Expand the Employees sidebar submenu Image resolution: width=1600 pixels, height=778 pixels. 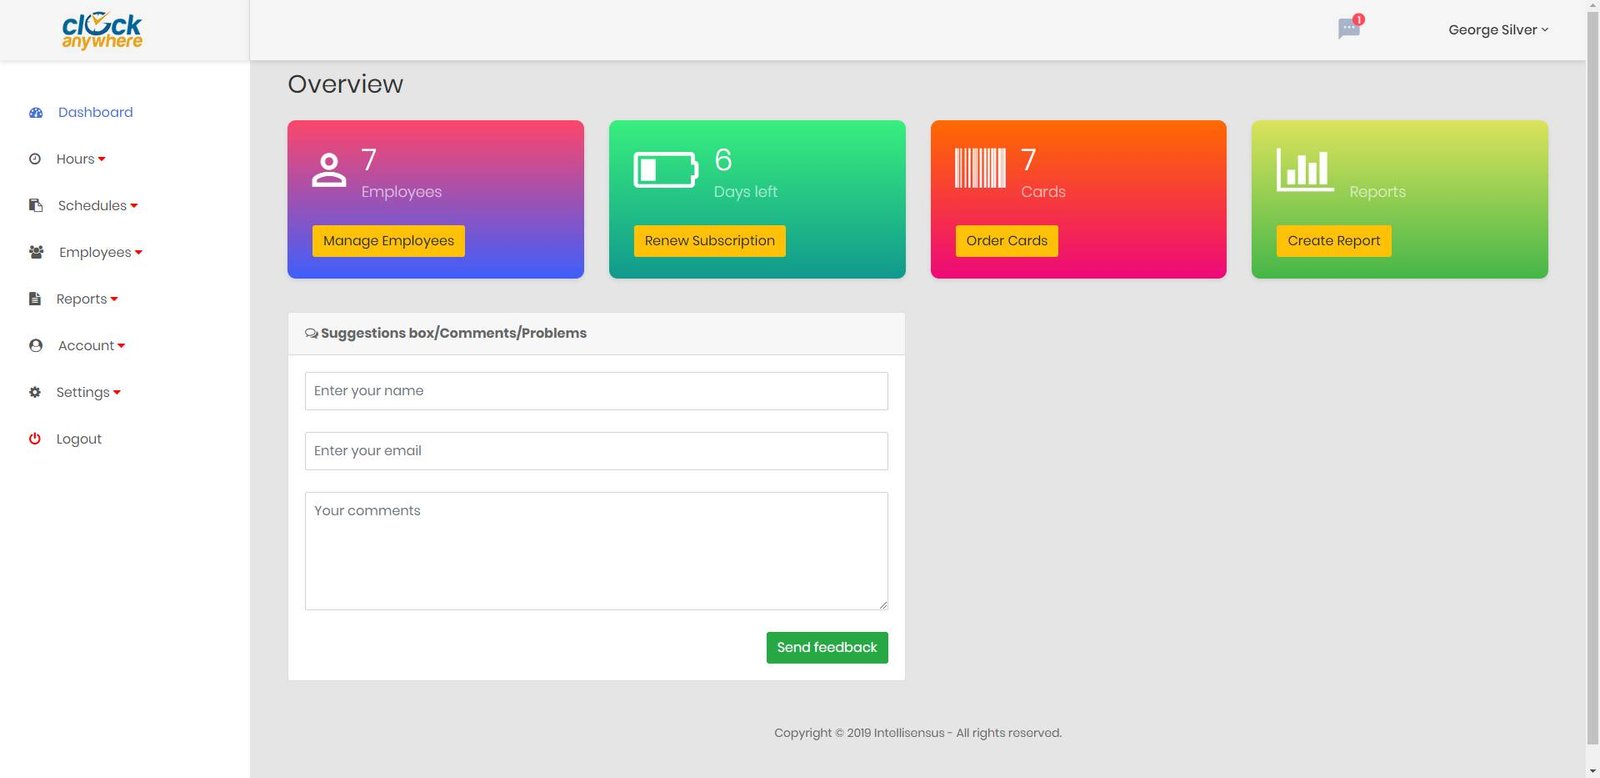coord(100,252)
